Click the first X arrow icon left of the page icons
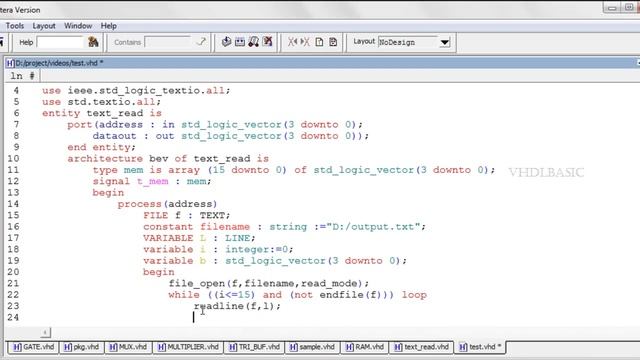 (x=293, y=42)
